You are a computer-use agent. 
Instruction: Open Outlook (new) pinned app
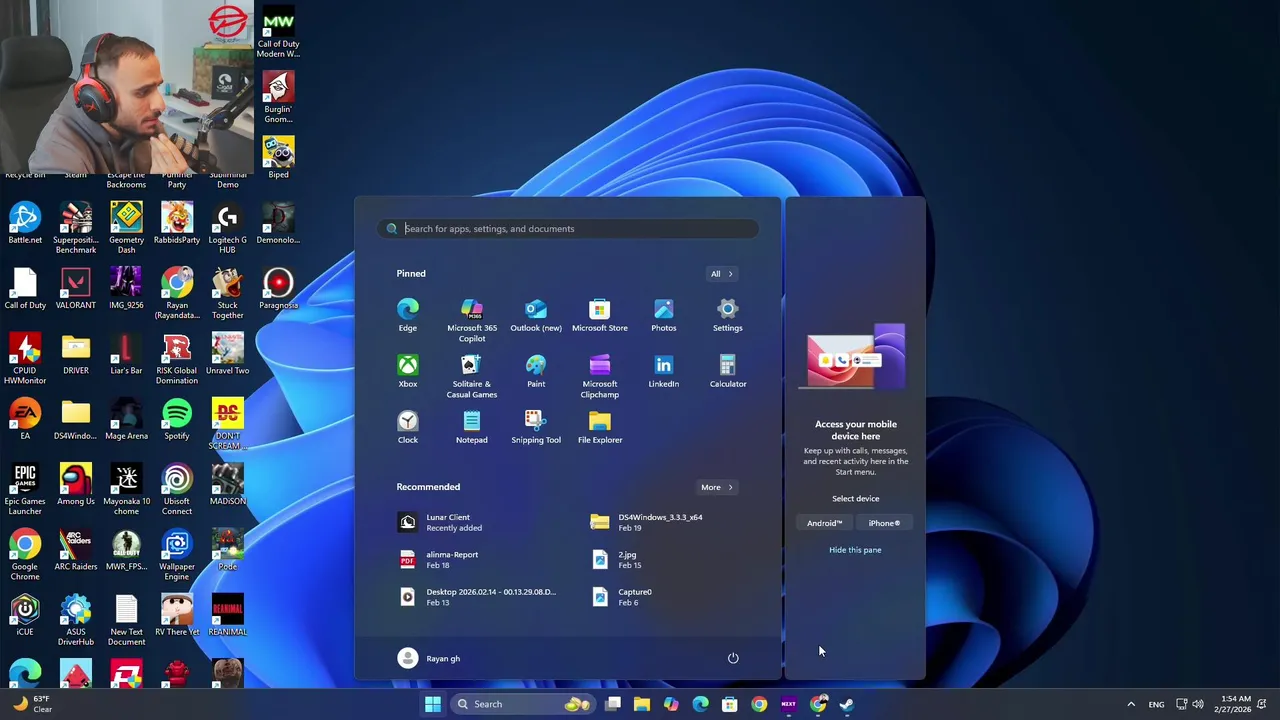(x=536, y=316)
